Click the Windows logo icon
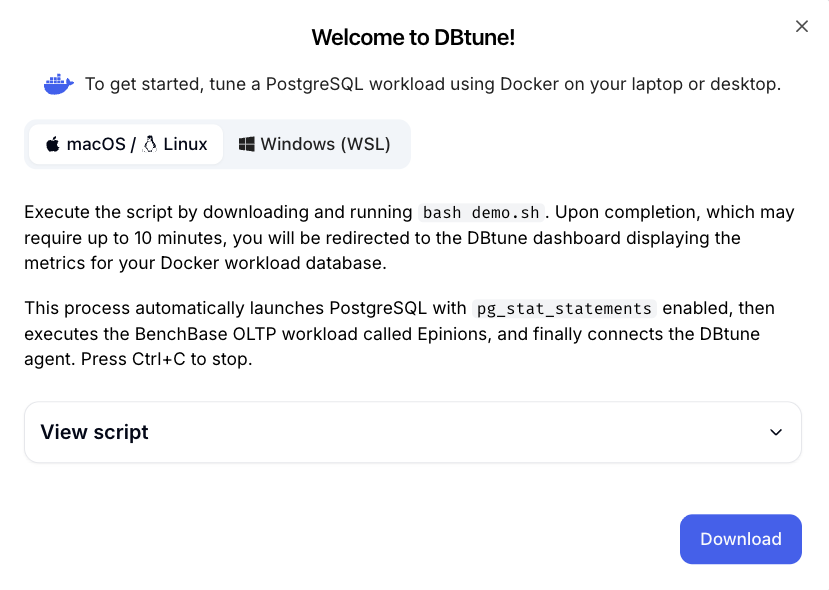 coord(246,144)
